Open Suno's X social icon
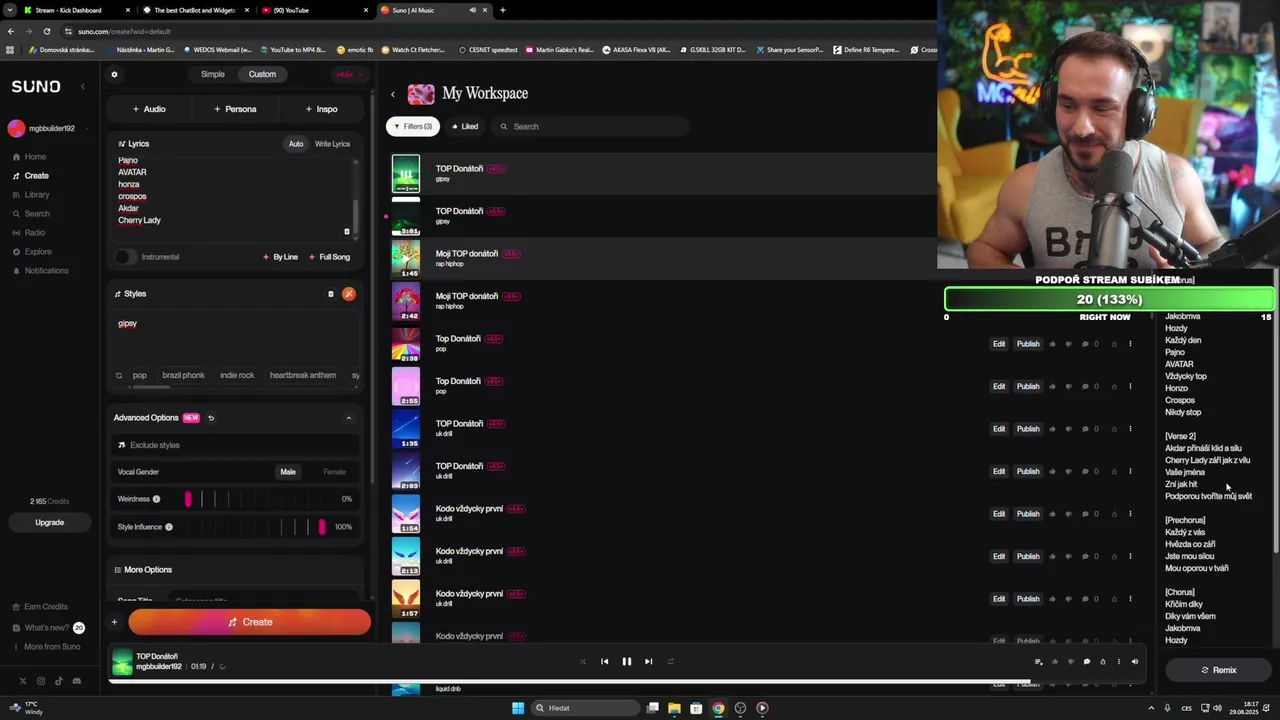This screenshot has width=1280, height=720. [22, 681]
